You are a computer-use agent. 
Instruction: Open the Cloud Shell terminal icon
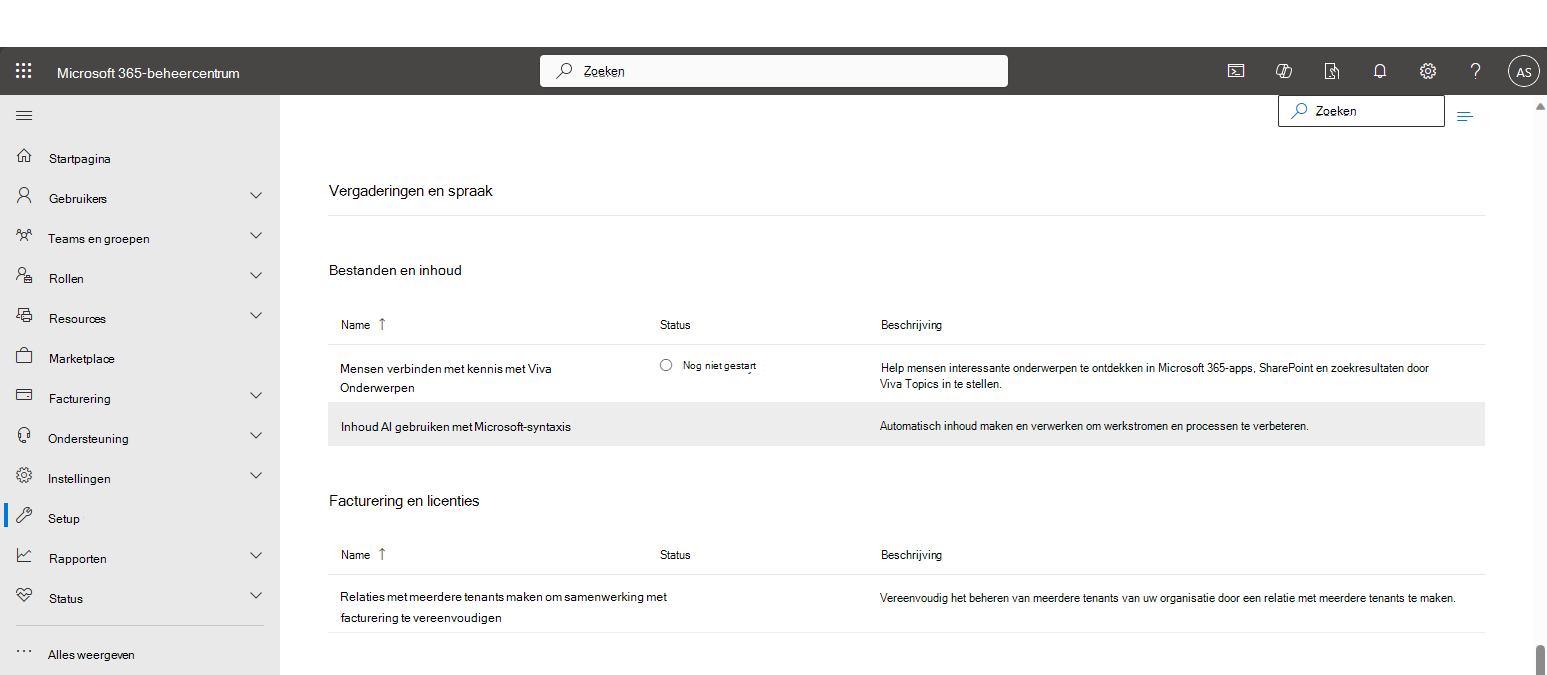[x=1236, y=71]
